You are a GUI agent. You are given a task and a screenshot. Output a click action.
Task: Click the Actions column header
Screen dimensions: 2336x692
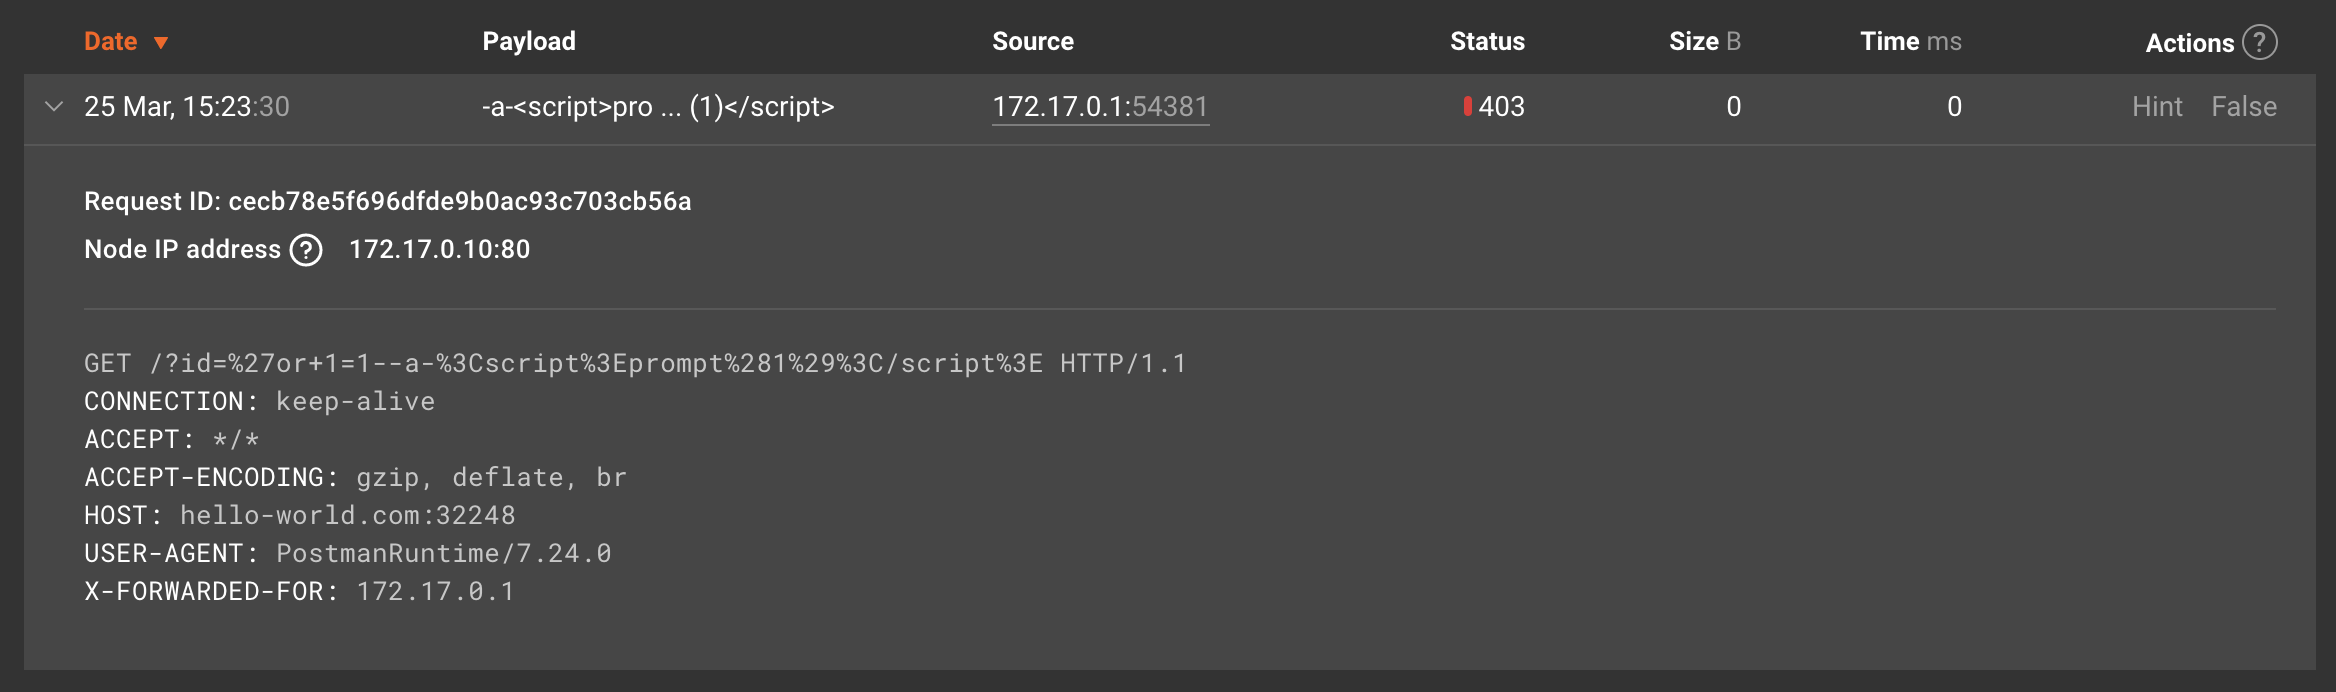coord(2191,41)
